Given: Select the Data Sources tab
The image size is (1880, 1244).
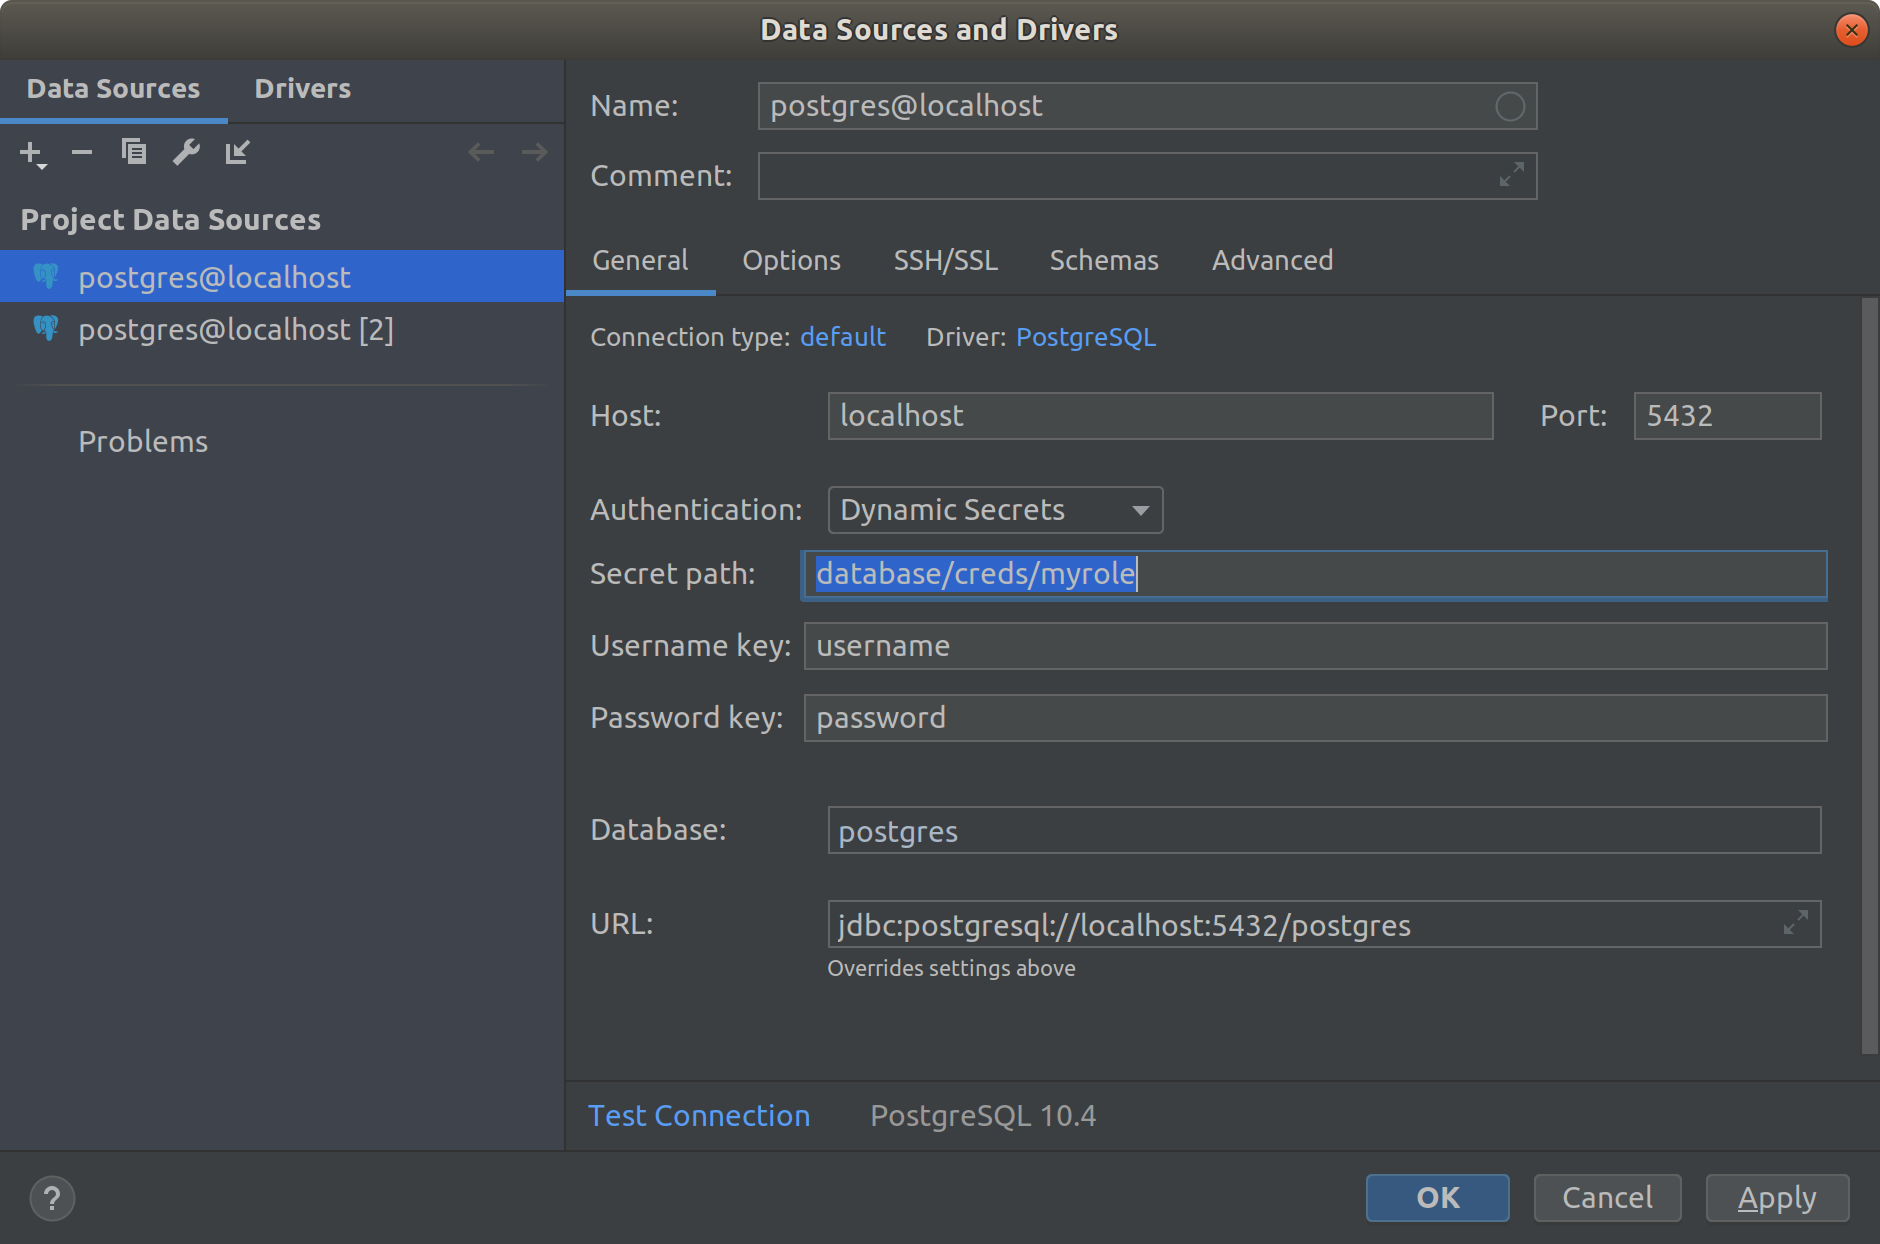Looking at the screenshot, I should (113, 89).
